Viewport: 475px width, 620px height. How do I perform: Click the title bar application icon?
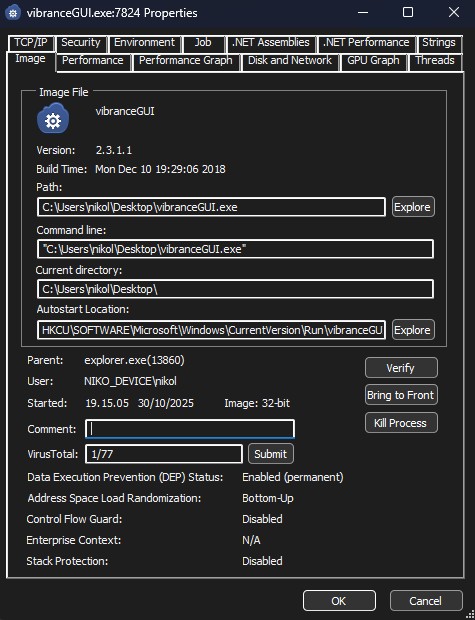tap(13, 13)
